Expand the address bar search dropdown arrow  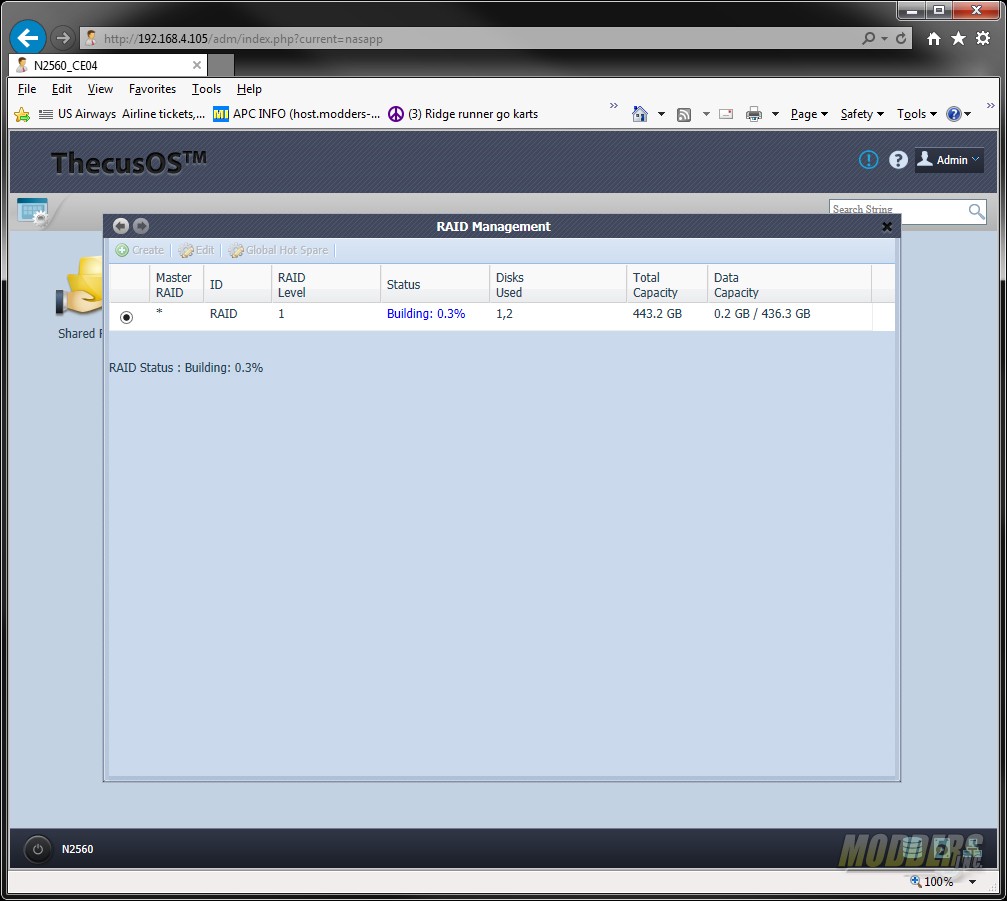pyautogui.click(x=884, y=39)
